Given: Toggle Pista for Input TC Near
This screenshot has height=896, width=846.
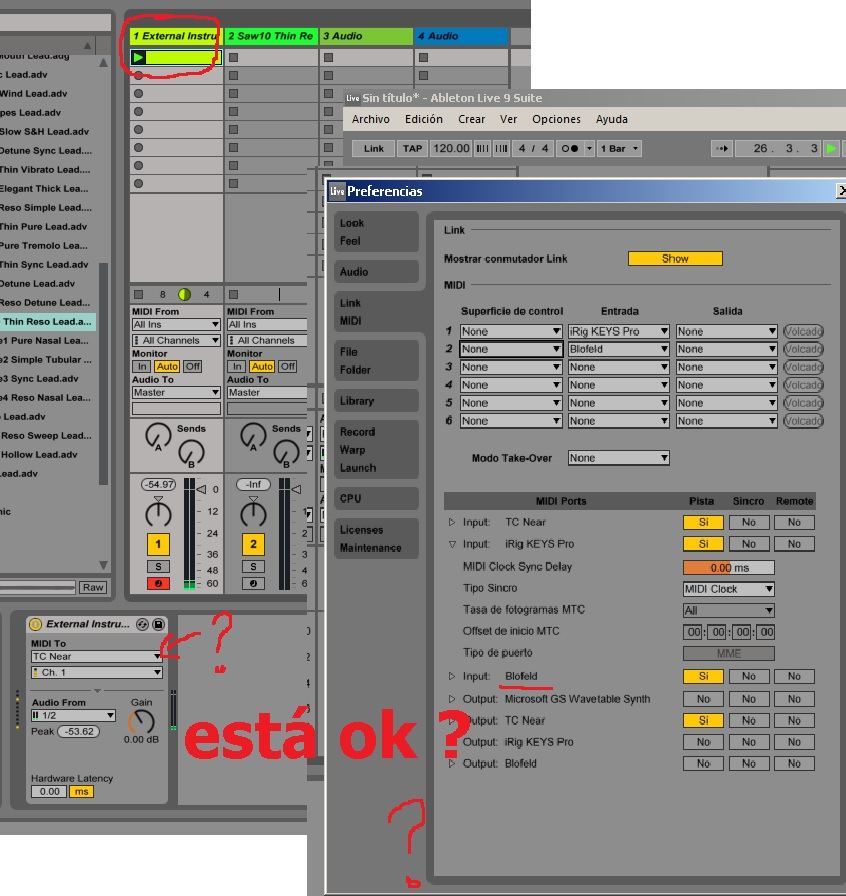Looking at the screenshot, I should (x=703, y=522).
